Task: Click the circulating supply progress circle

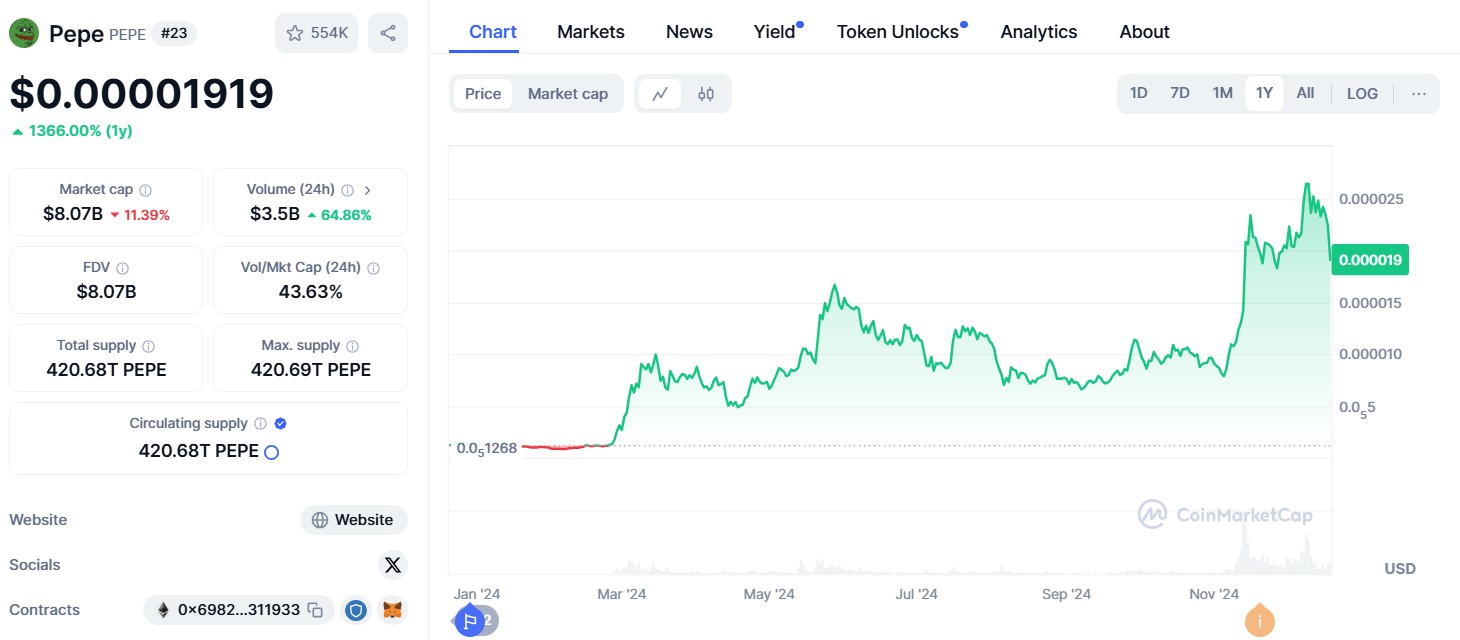Action: tap(271, 452)
